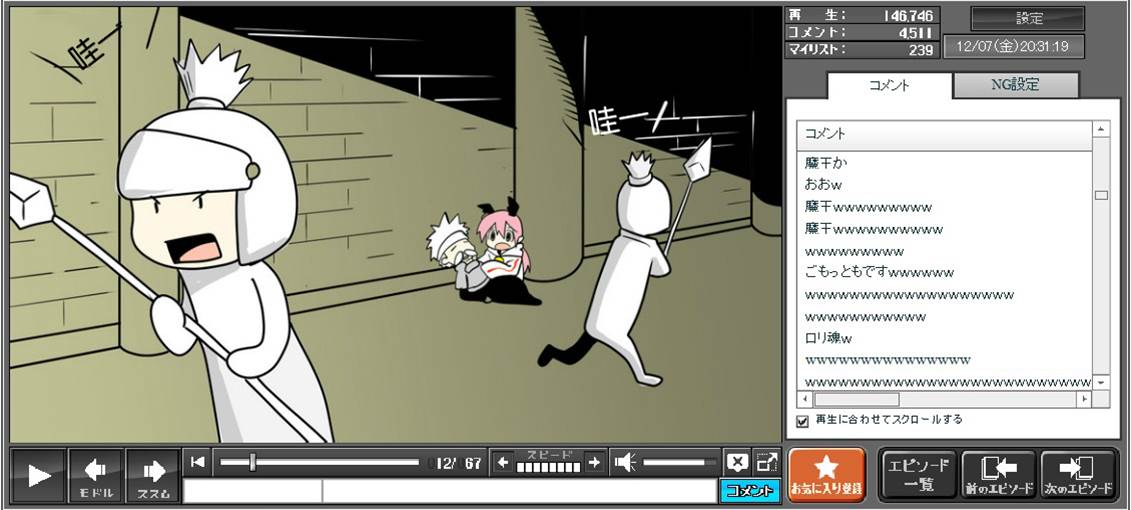
Task: Click the blue コメント submit button
Action: 749,490
